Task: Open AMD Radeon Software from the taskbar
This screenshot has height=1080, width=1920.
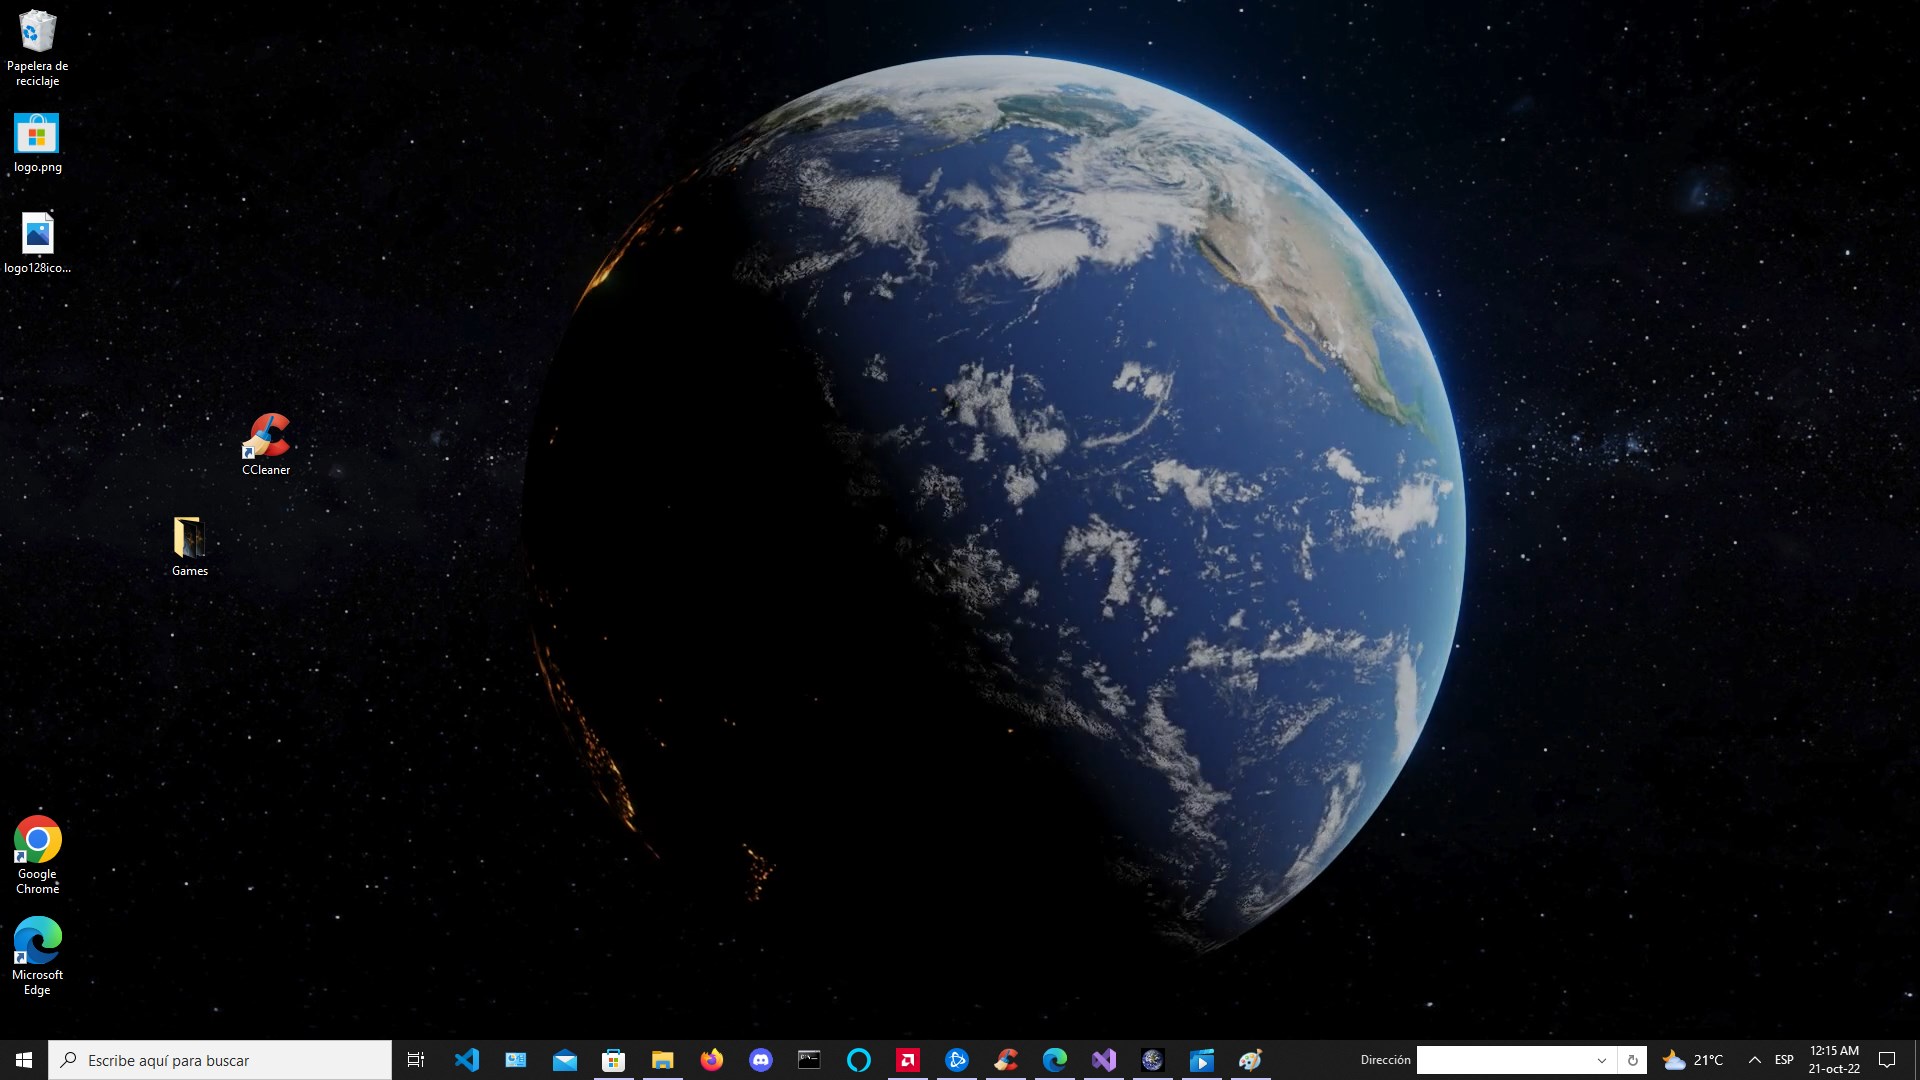Action: click(x=908, y=1059)
